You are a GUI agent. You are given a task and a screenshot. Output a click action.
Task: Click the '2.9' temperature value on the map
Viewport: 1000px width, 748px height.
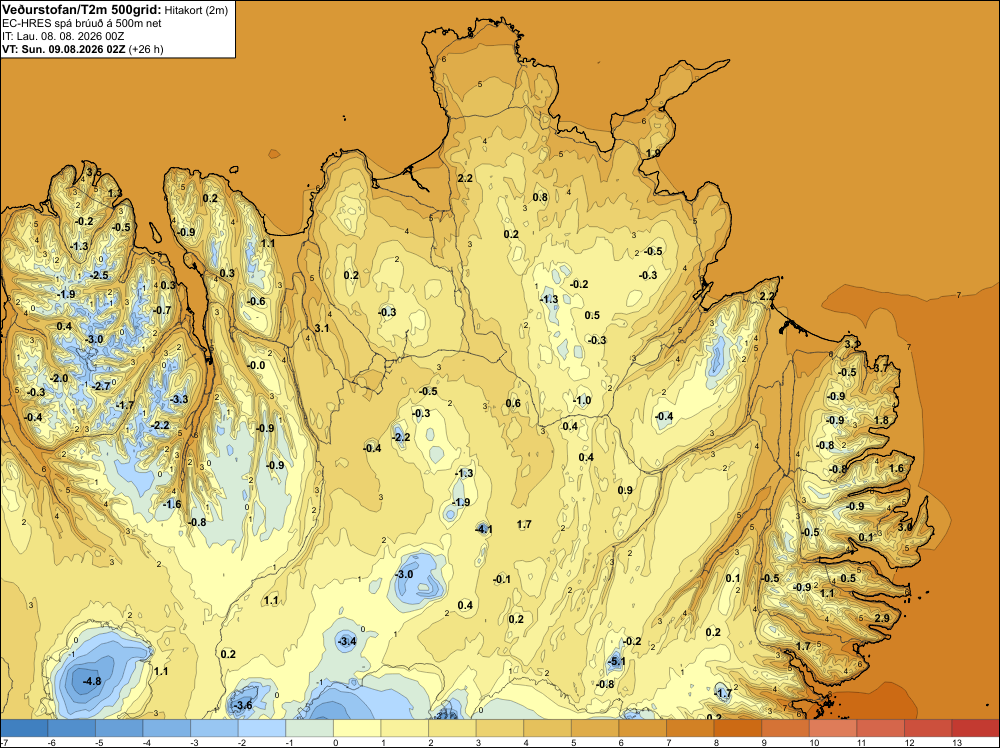click(882, 618)
